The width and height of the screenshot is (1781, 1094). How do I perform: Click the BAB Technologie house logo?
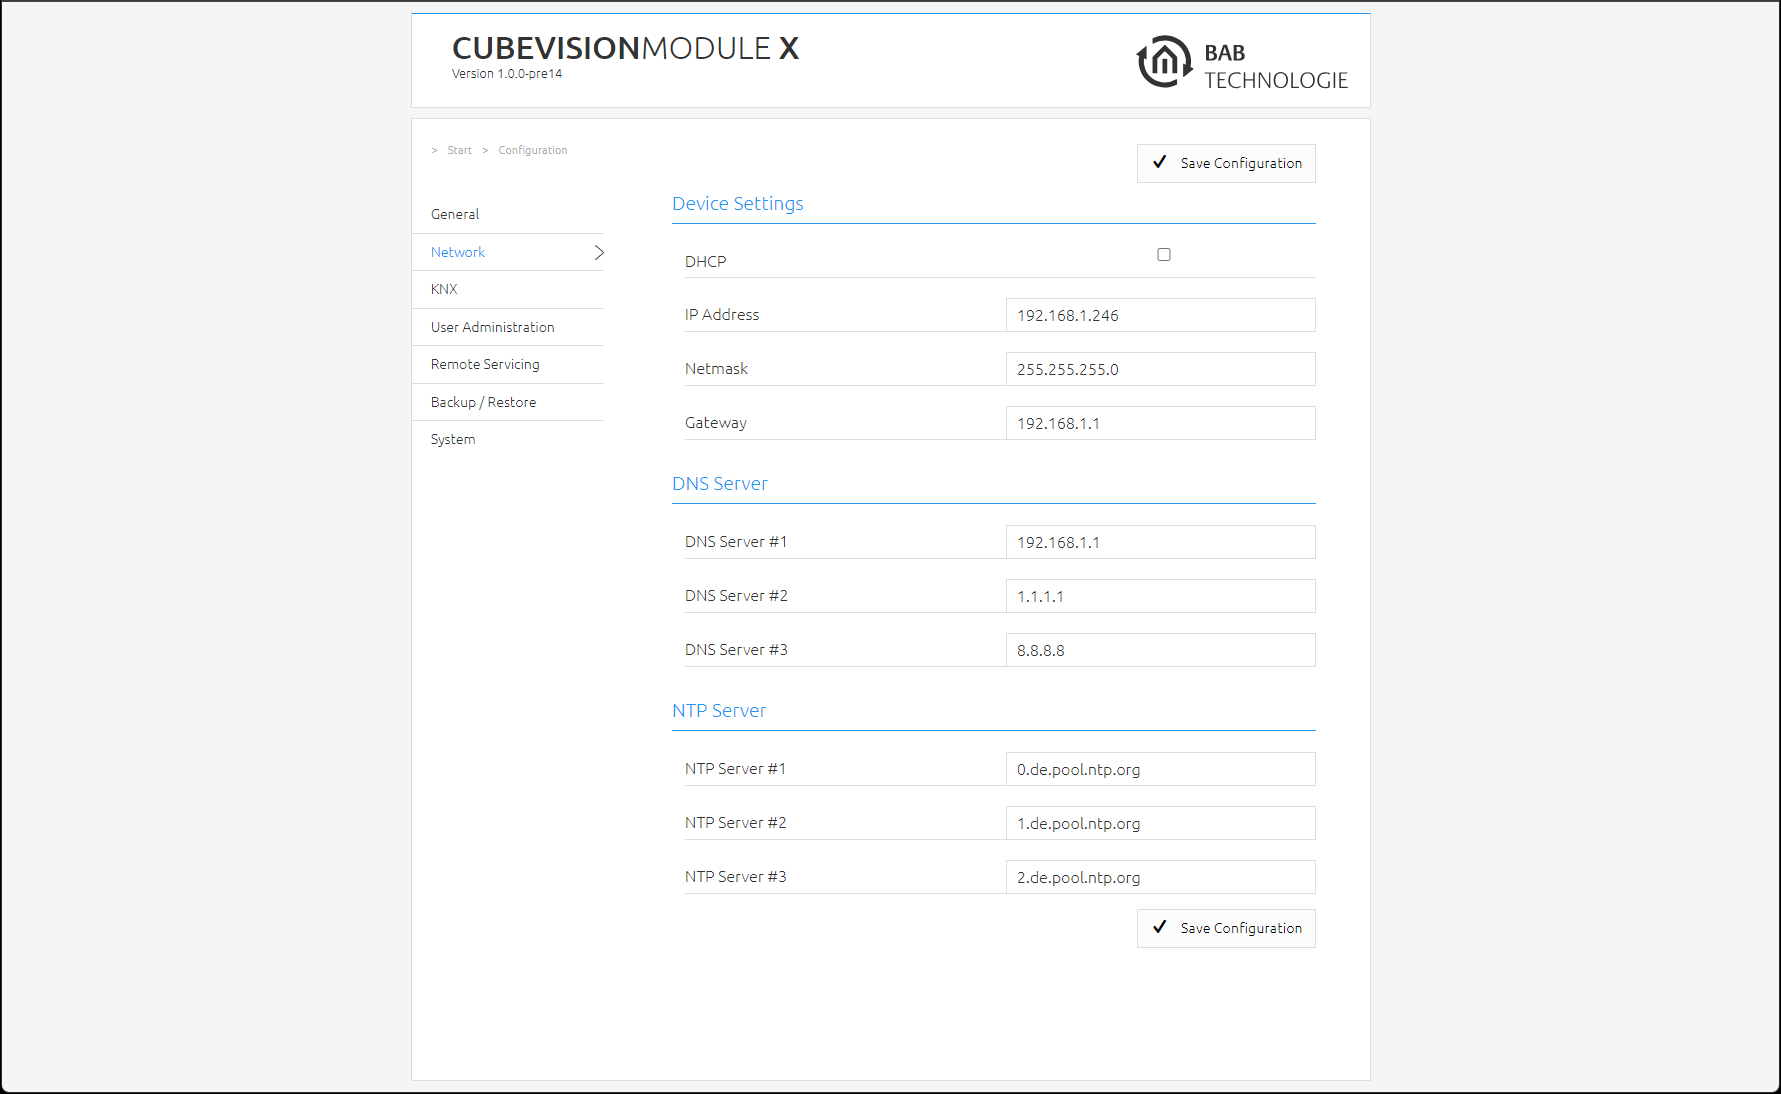tap(1164, 62)
